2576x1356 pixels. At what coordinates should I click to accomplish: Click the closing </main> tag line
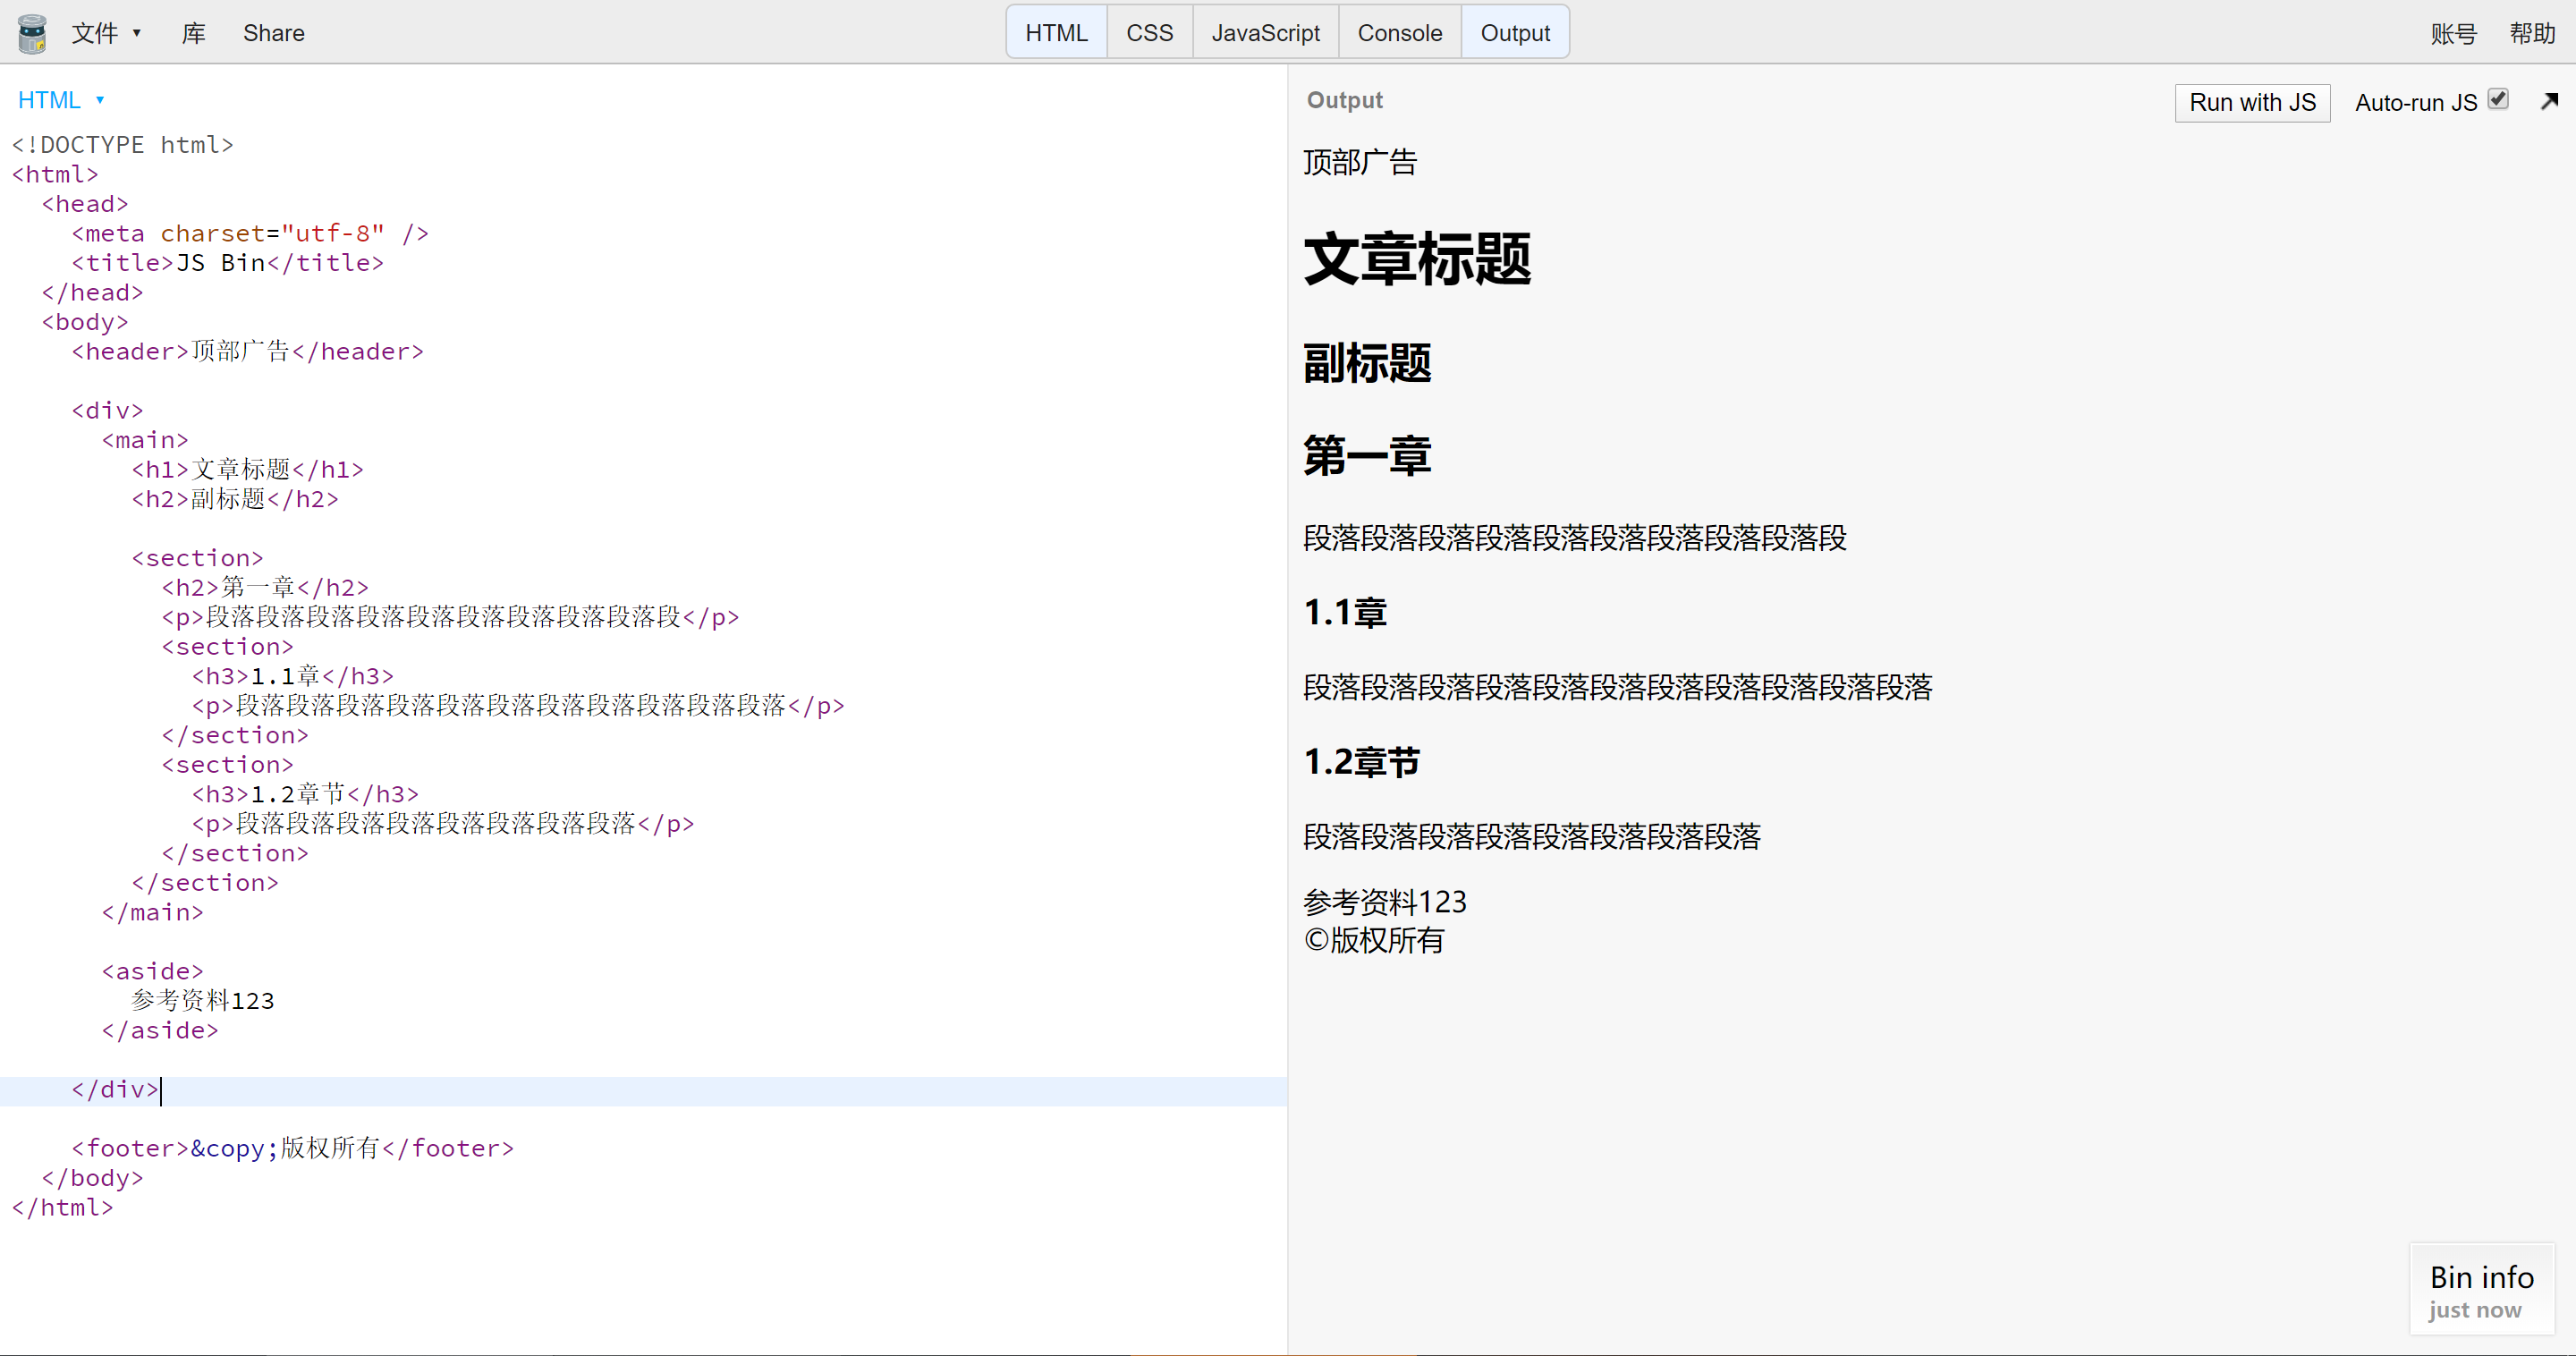point(152,913)
